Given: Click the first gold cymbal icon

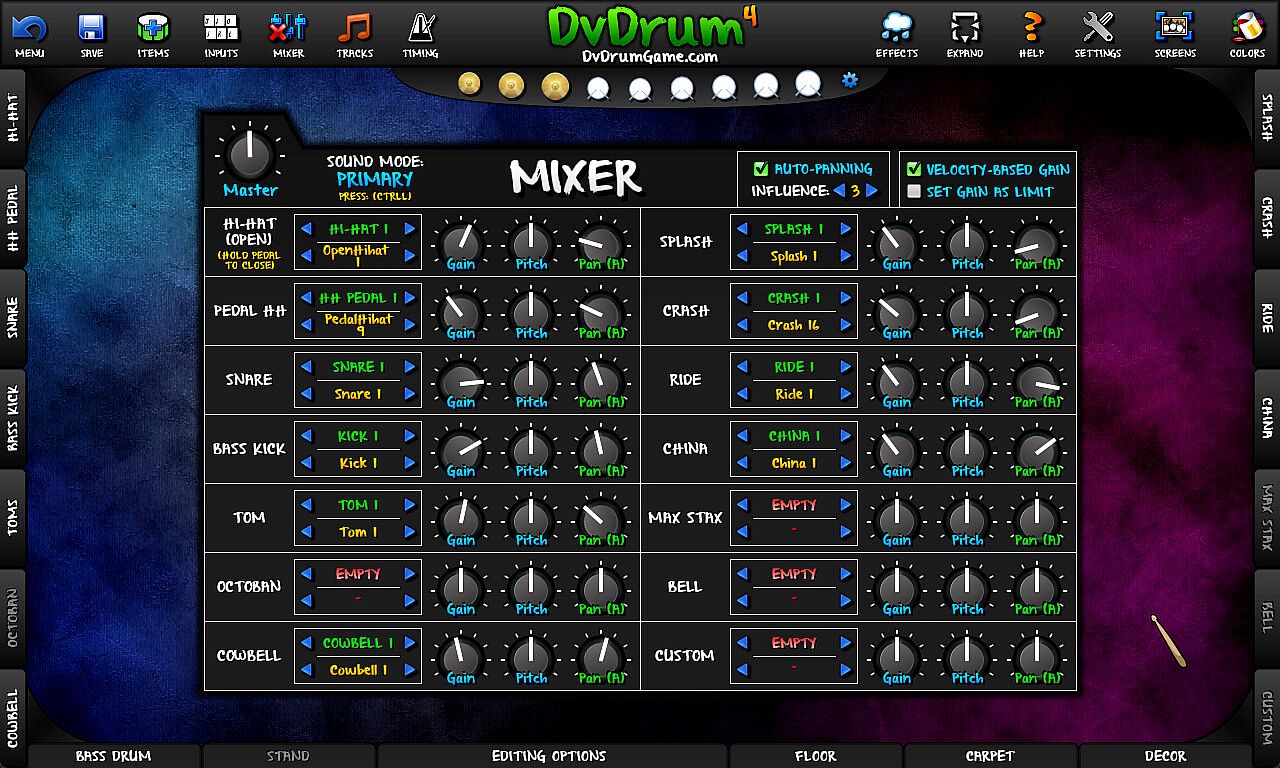Looking at the screenshot, I should (470, 84).
